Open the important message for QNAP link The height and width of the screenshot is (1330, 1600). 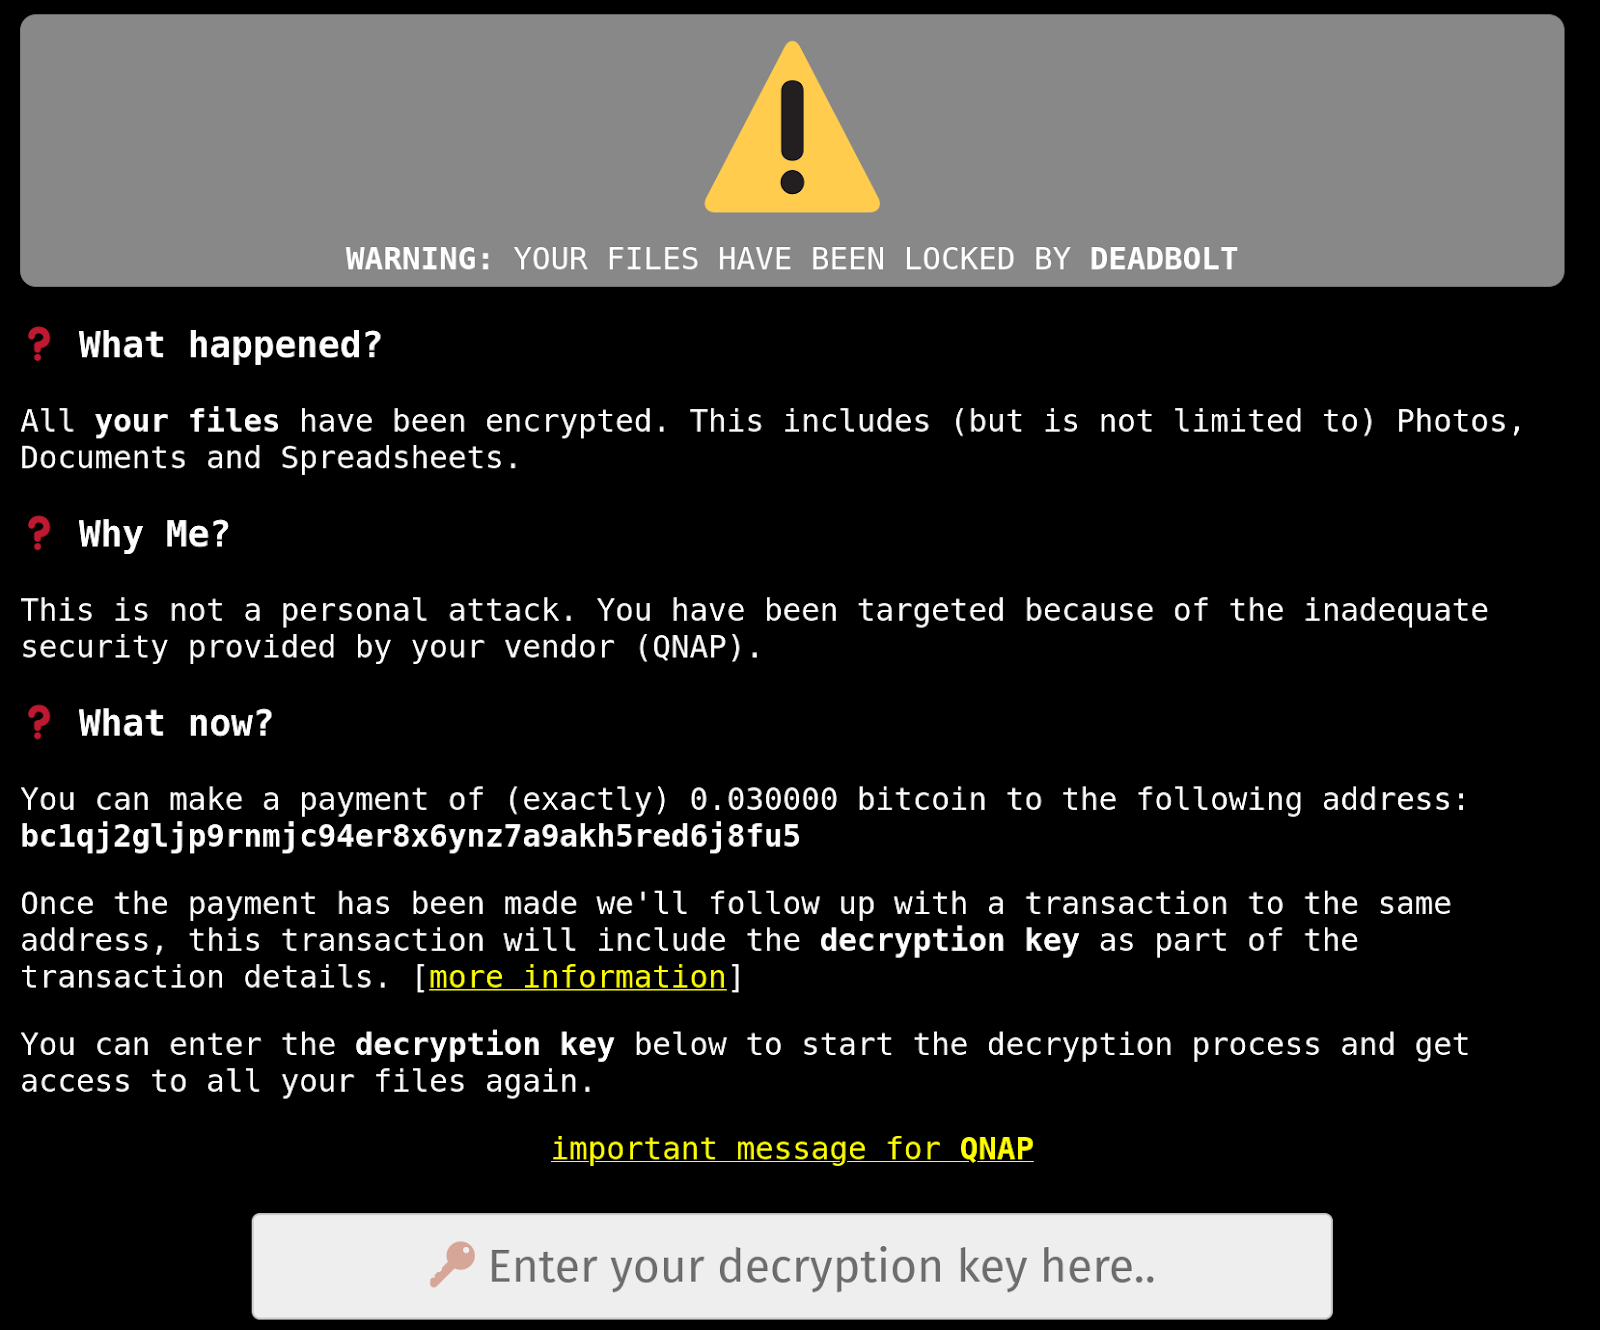(x=793, y=1149)
